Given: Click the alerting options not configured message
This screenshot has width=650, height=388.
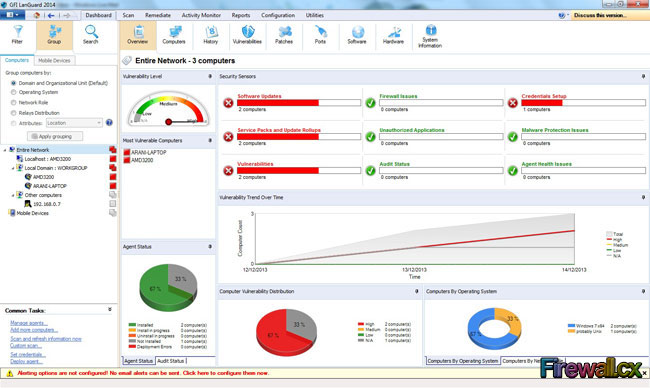Looking at the screenshot, I should [143, 373].
